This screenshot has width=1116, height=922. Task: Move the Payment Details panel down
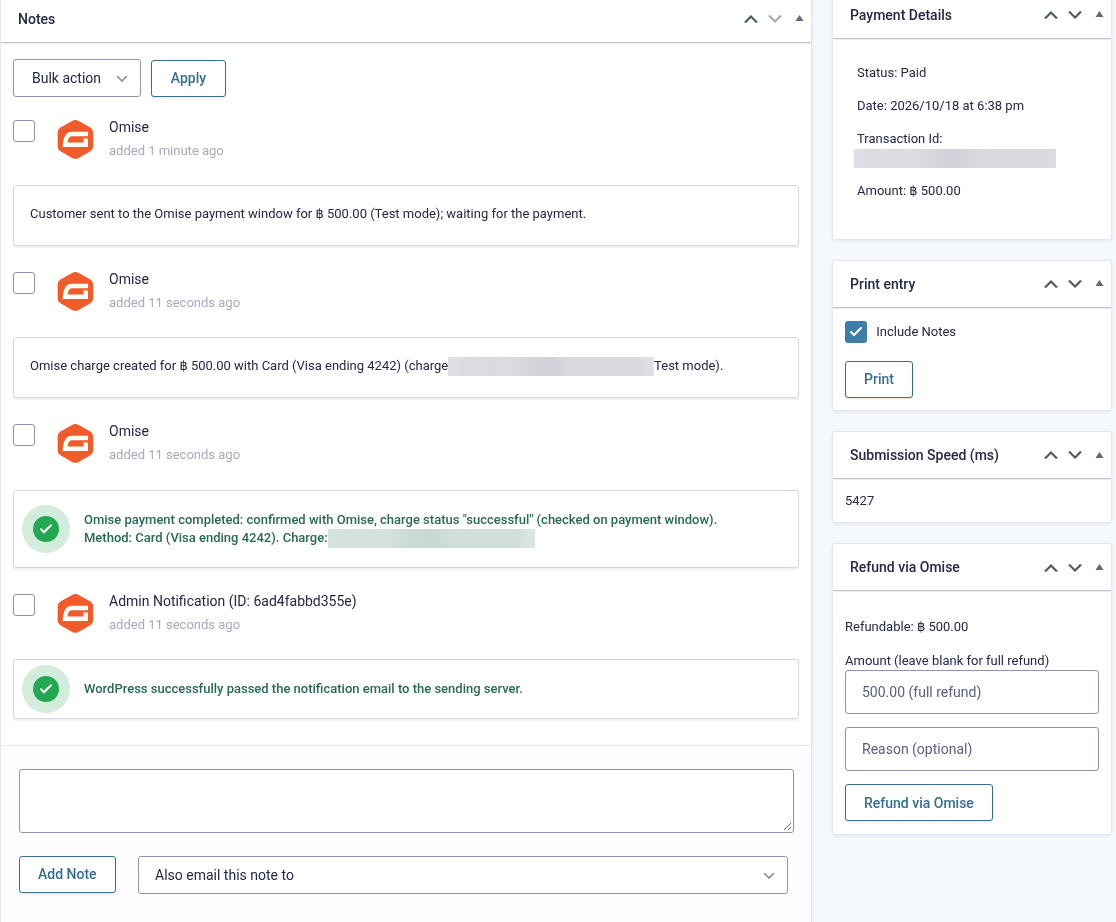1075,15
